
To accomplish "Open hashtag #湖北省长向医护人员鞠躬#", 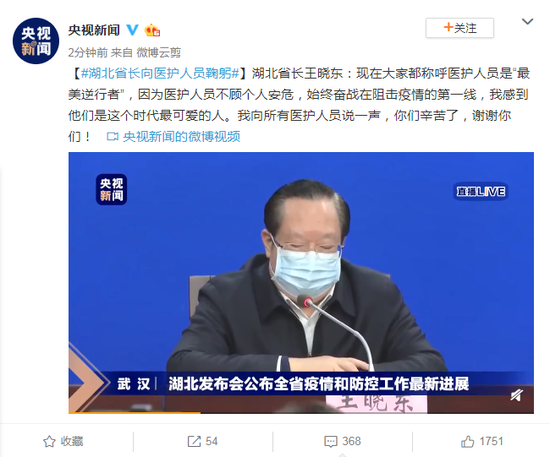I will point(160,73).
